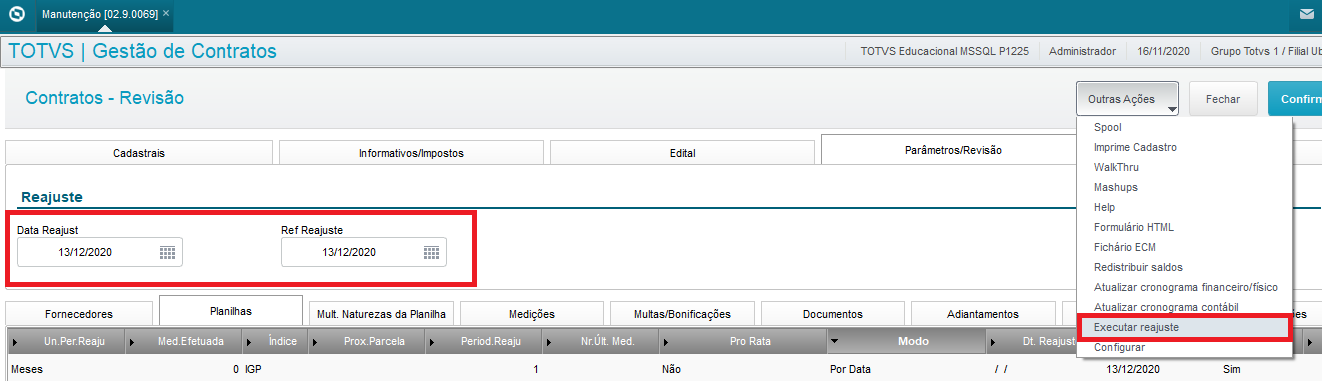Click Grupo Totvs 1 / Filial label
The image size is (1322, 381).
(1266, 51)
